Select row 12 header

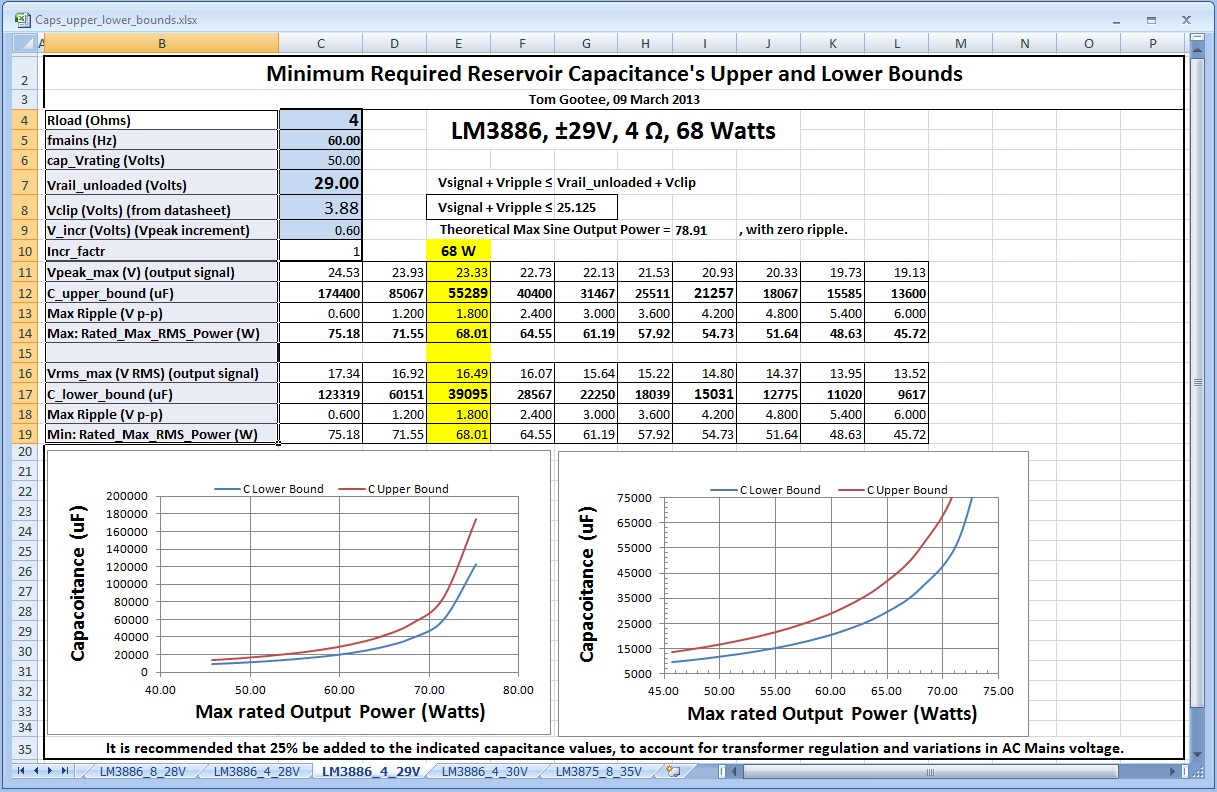pyautogui.click(x=23, y=294)
